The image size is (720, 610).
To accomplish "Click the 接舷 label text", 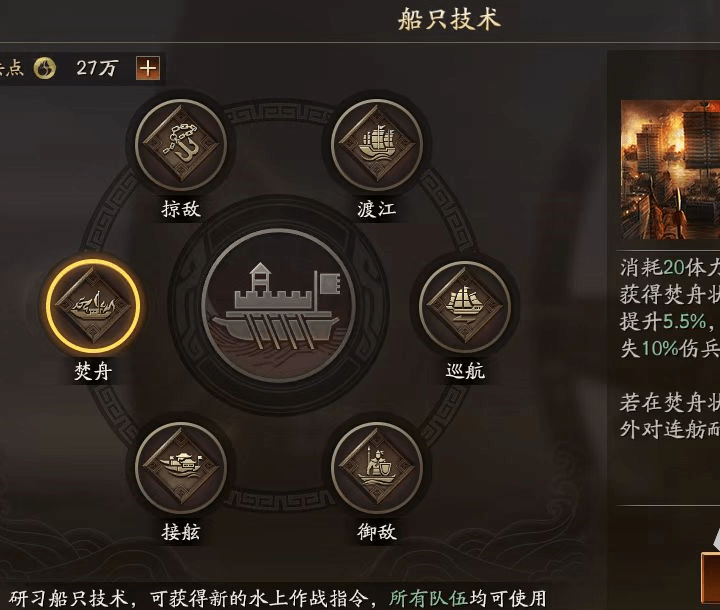I will pos(181,531).
